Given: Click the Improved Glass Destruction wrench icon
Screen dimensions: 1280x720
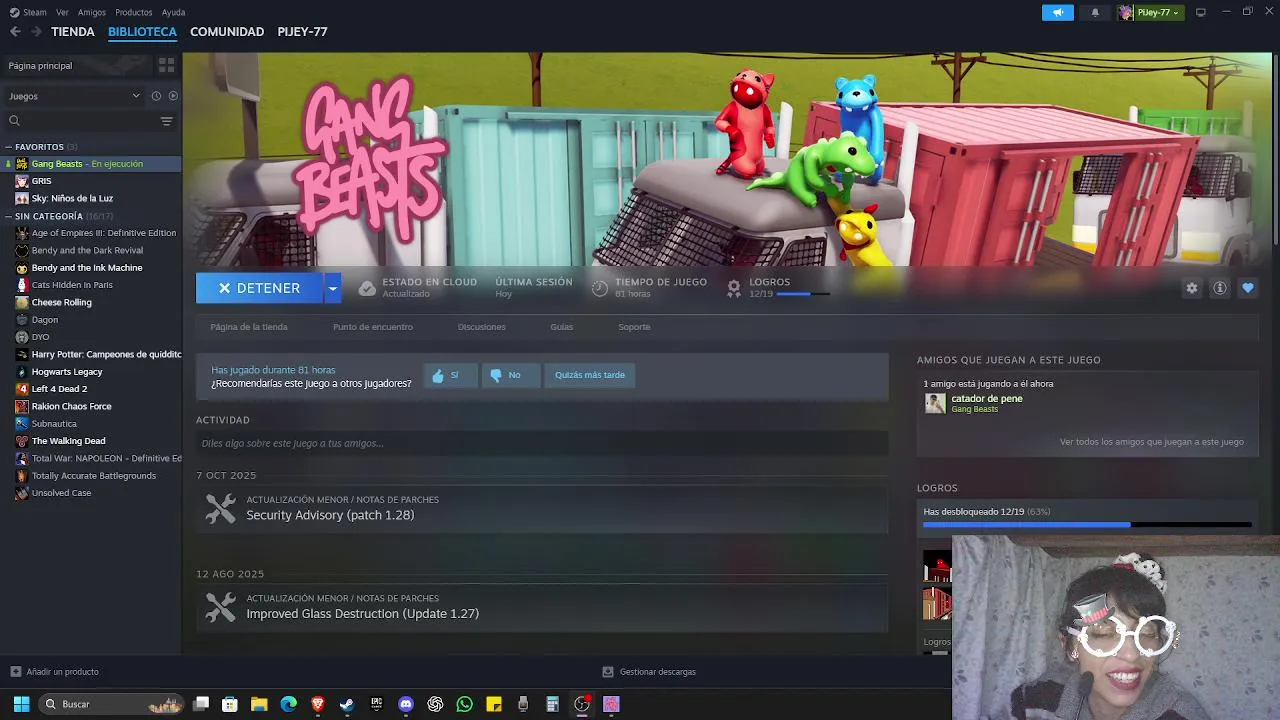Looking at the screenshot, I should [220, 607].
